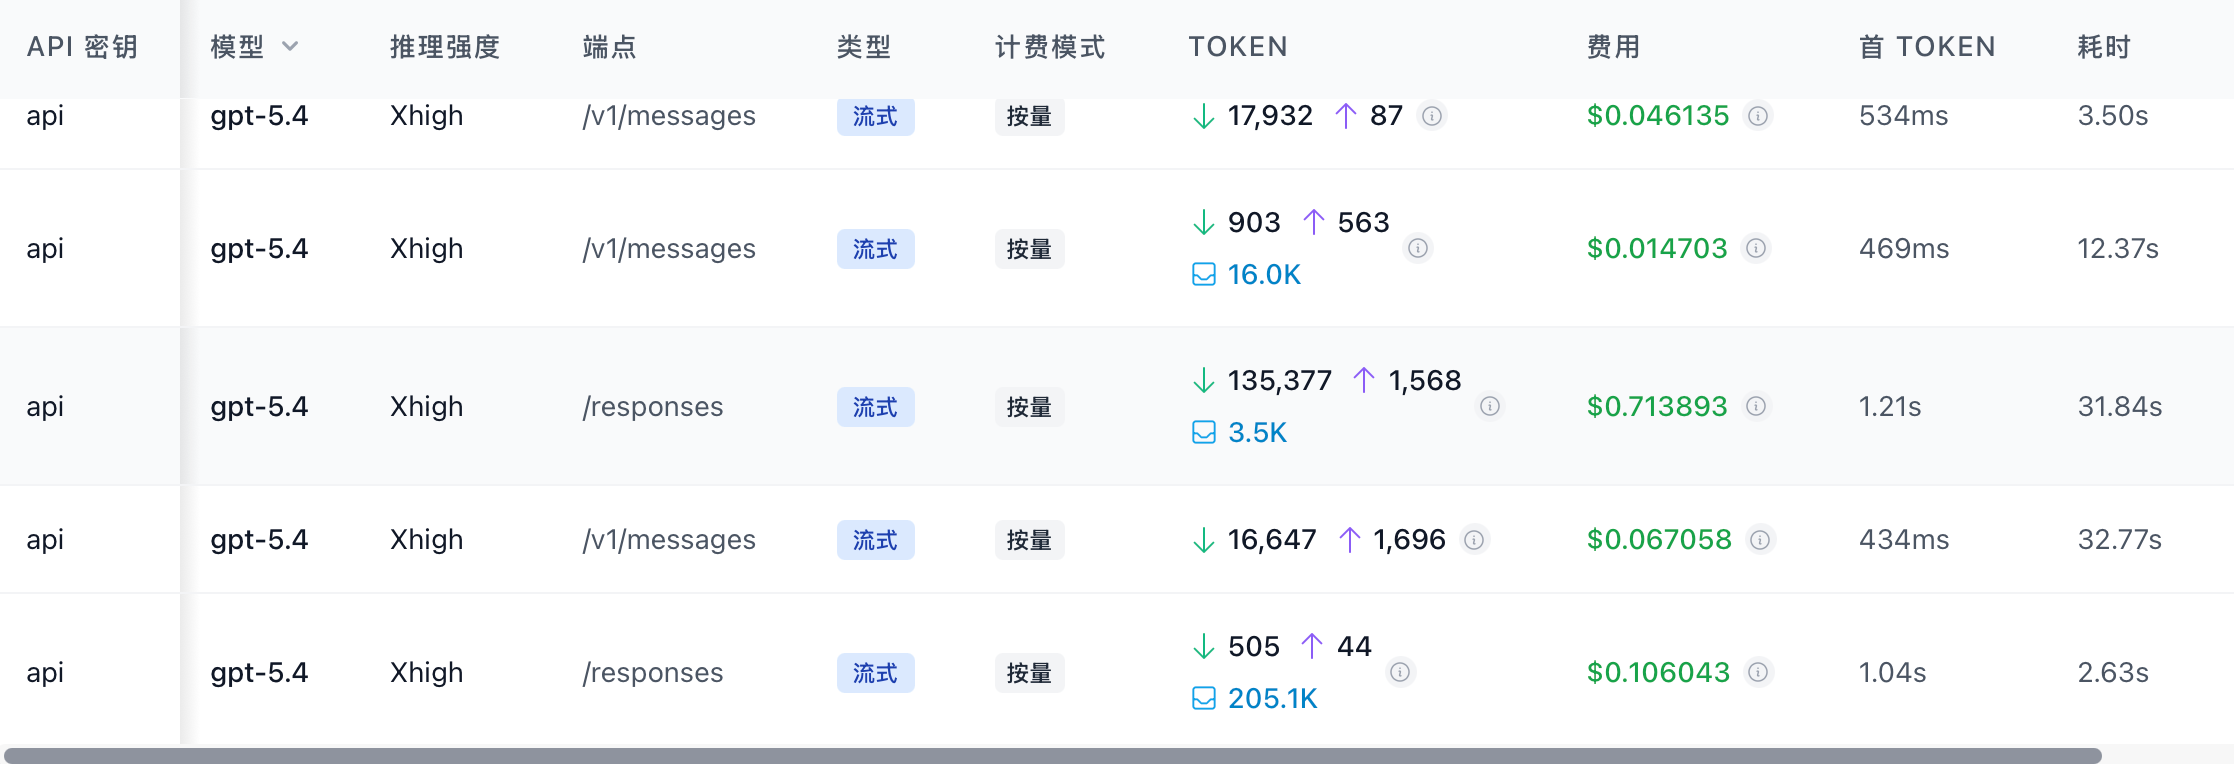
Task: Click info icon next to $0.067058
Action: 1760,540
